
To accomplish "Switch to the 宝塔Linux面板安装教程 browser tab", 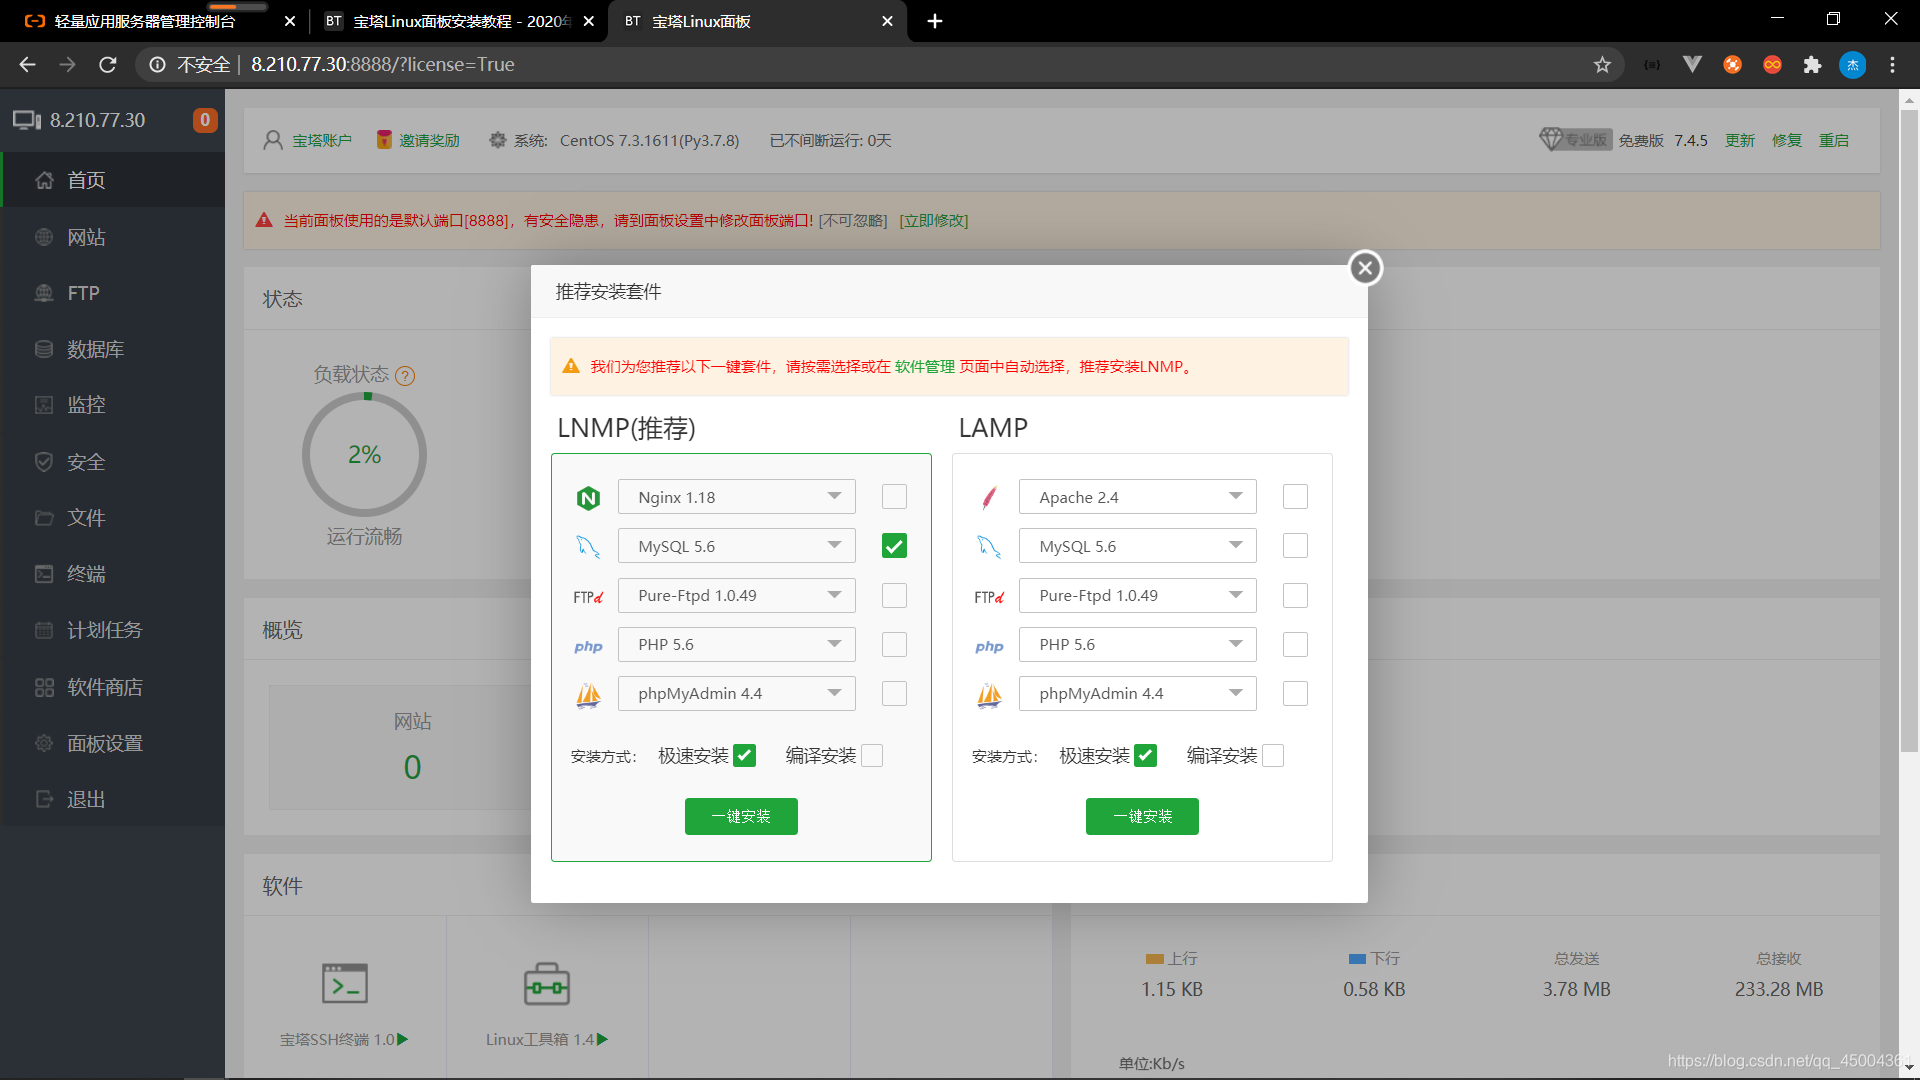I will [x=458, y=21].
